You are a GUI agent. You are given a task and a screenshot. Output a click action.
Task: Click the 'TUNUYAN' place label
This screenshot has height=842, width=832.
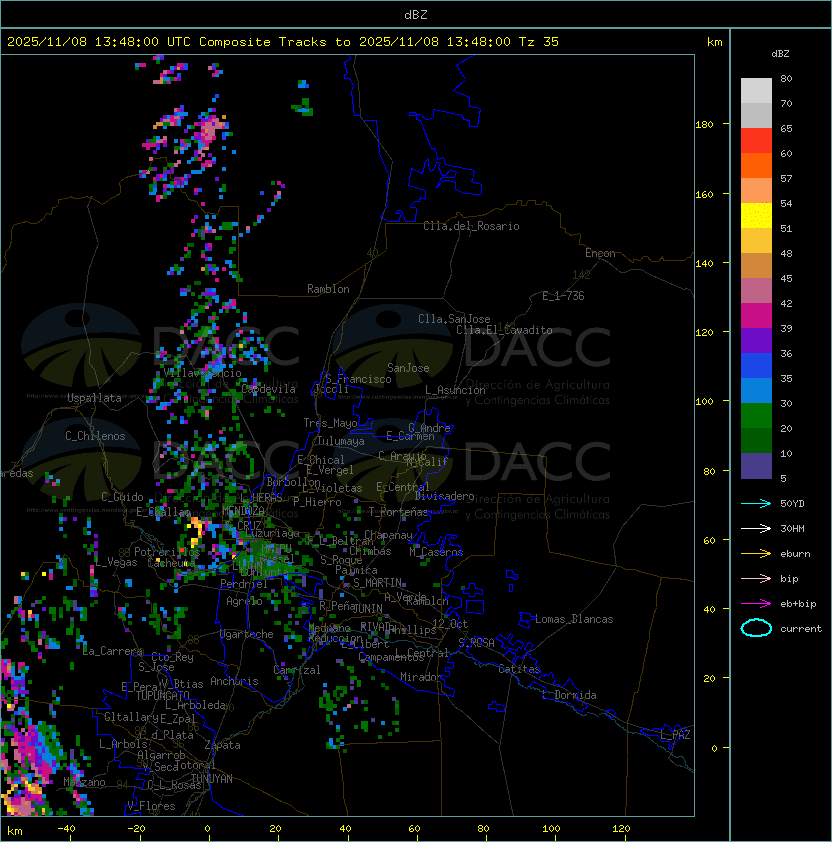tap(212, 779)
